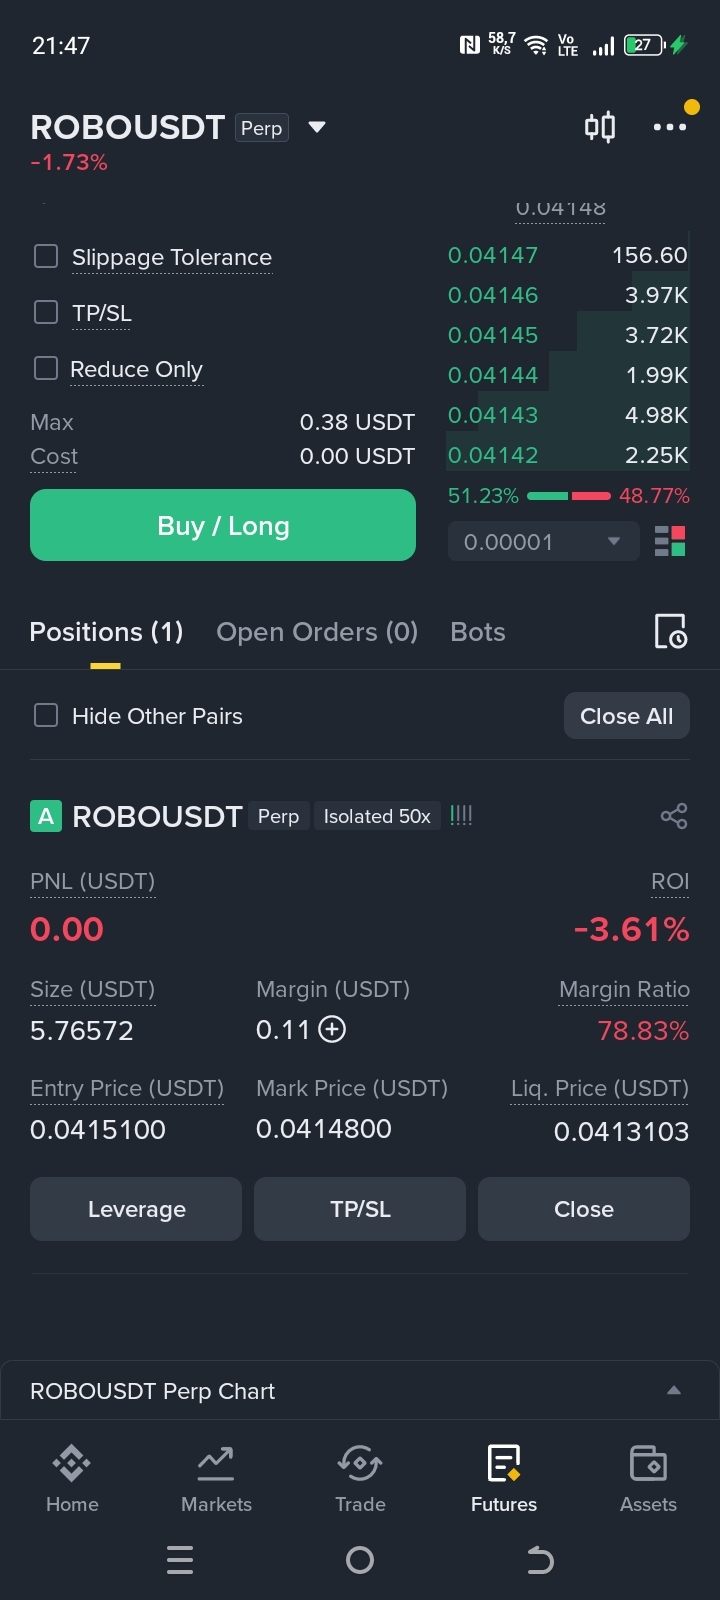
Task: Tick the Hide Other Pairs checkbox
Action: tap(46, 716)
